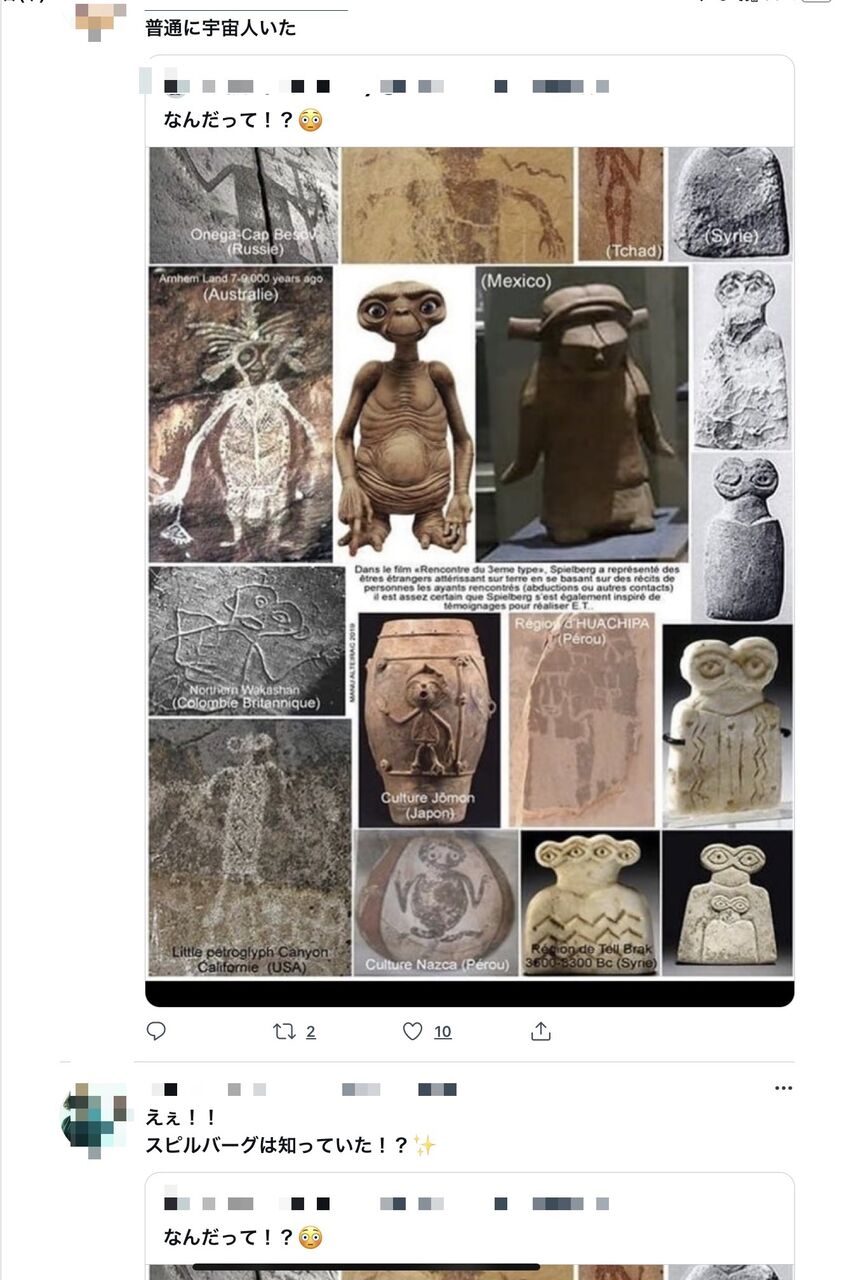Viewport: 854px width, 1280px height.
Task: Open the tweet text スピルバーグは知っていた！？
Action: pos(291,1145)
